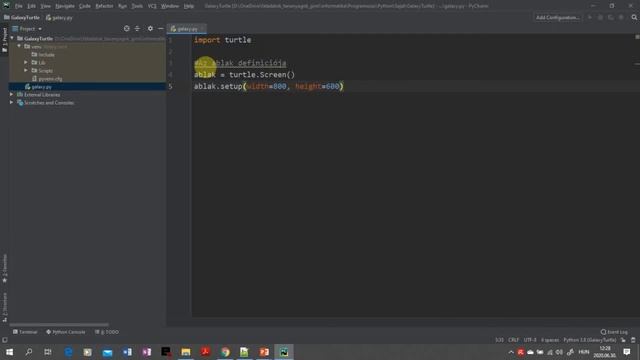Open Task View on the taskbar
Screen dimensions: 640x360
[x=48, y=352]
